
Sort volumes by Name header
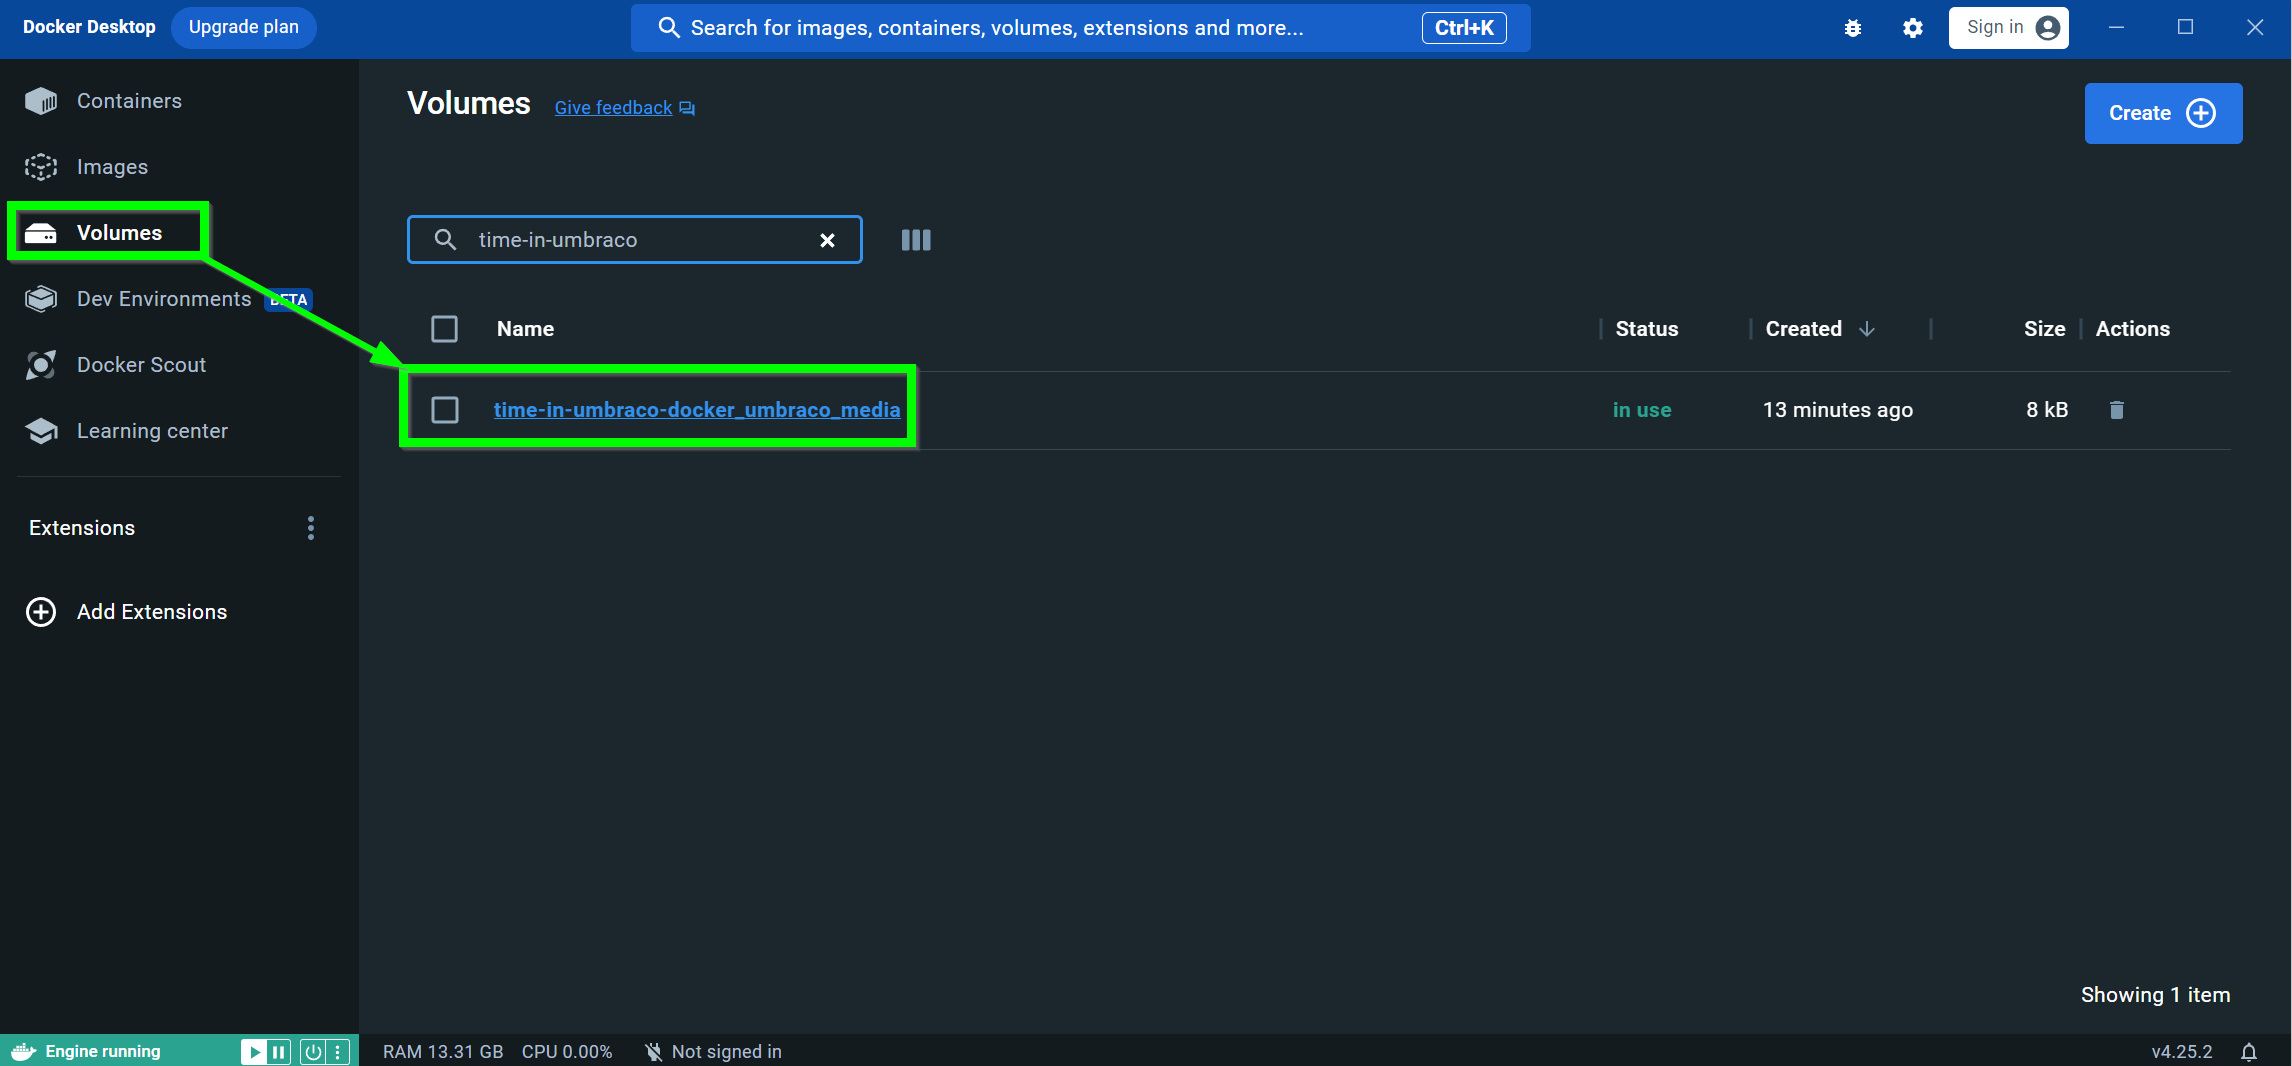tap(525, 329)
